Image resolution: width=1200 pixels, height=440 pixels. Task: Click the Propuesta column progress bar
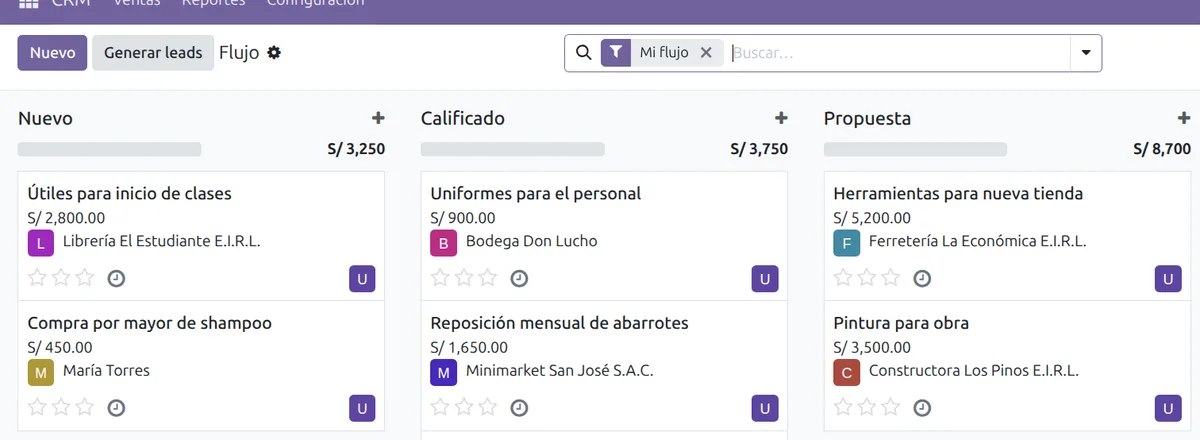915,149
